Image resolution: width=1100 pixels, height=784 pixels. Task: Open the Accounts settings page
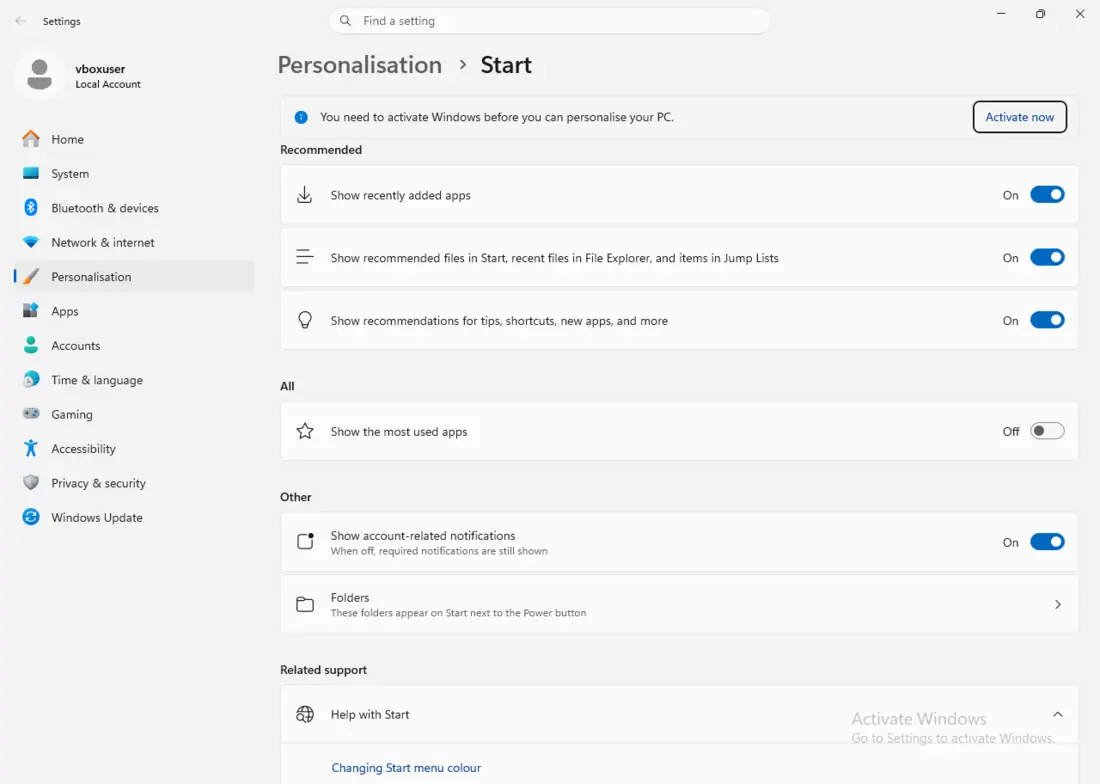(x=133, y=345)
